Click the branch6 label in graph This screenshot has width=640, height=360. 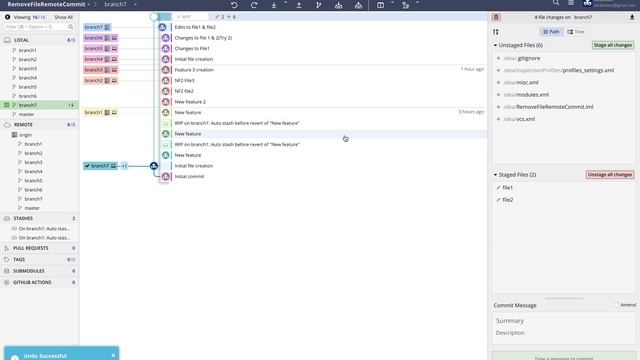100,38
